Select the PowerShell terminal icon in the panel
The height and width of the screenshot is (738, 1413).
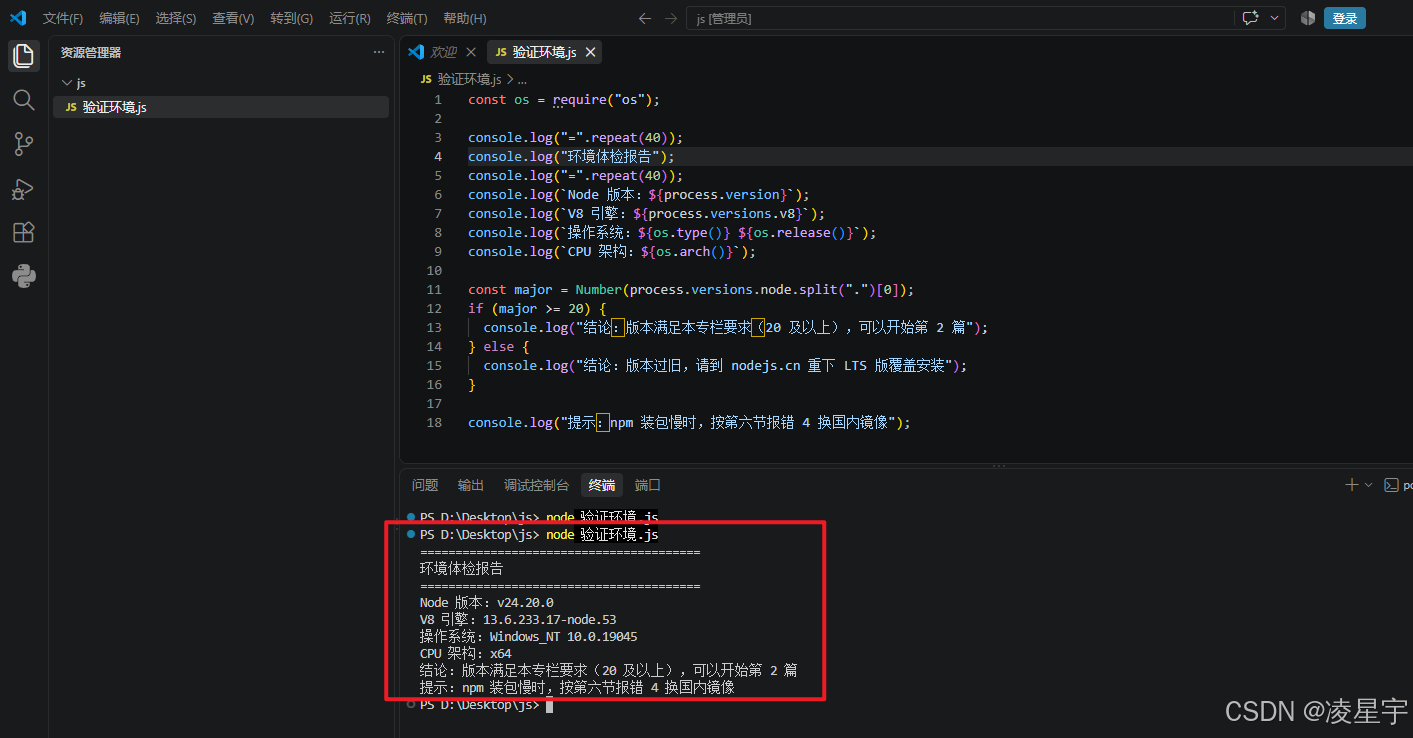1391,485
